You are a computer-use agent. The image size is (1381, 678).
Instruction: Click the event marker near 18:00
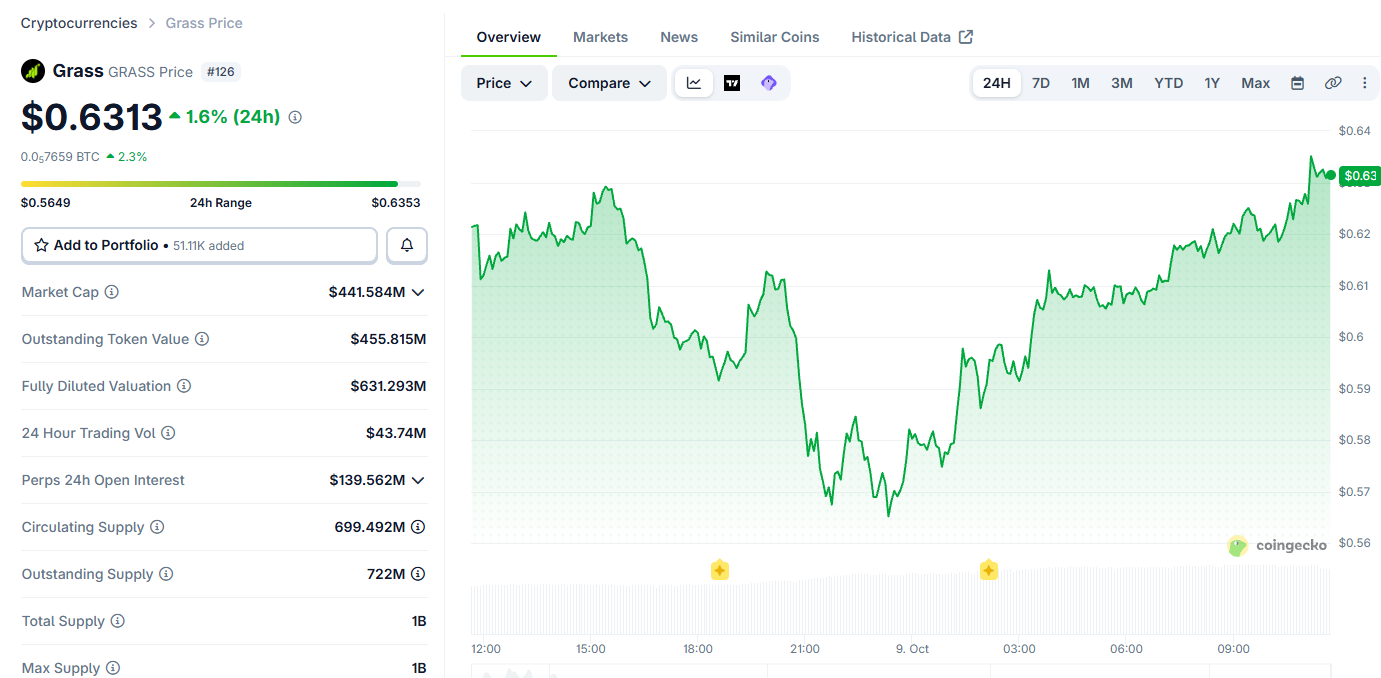(x=719, y=570)
